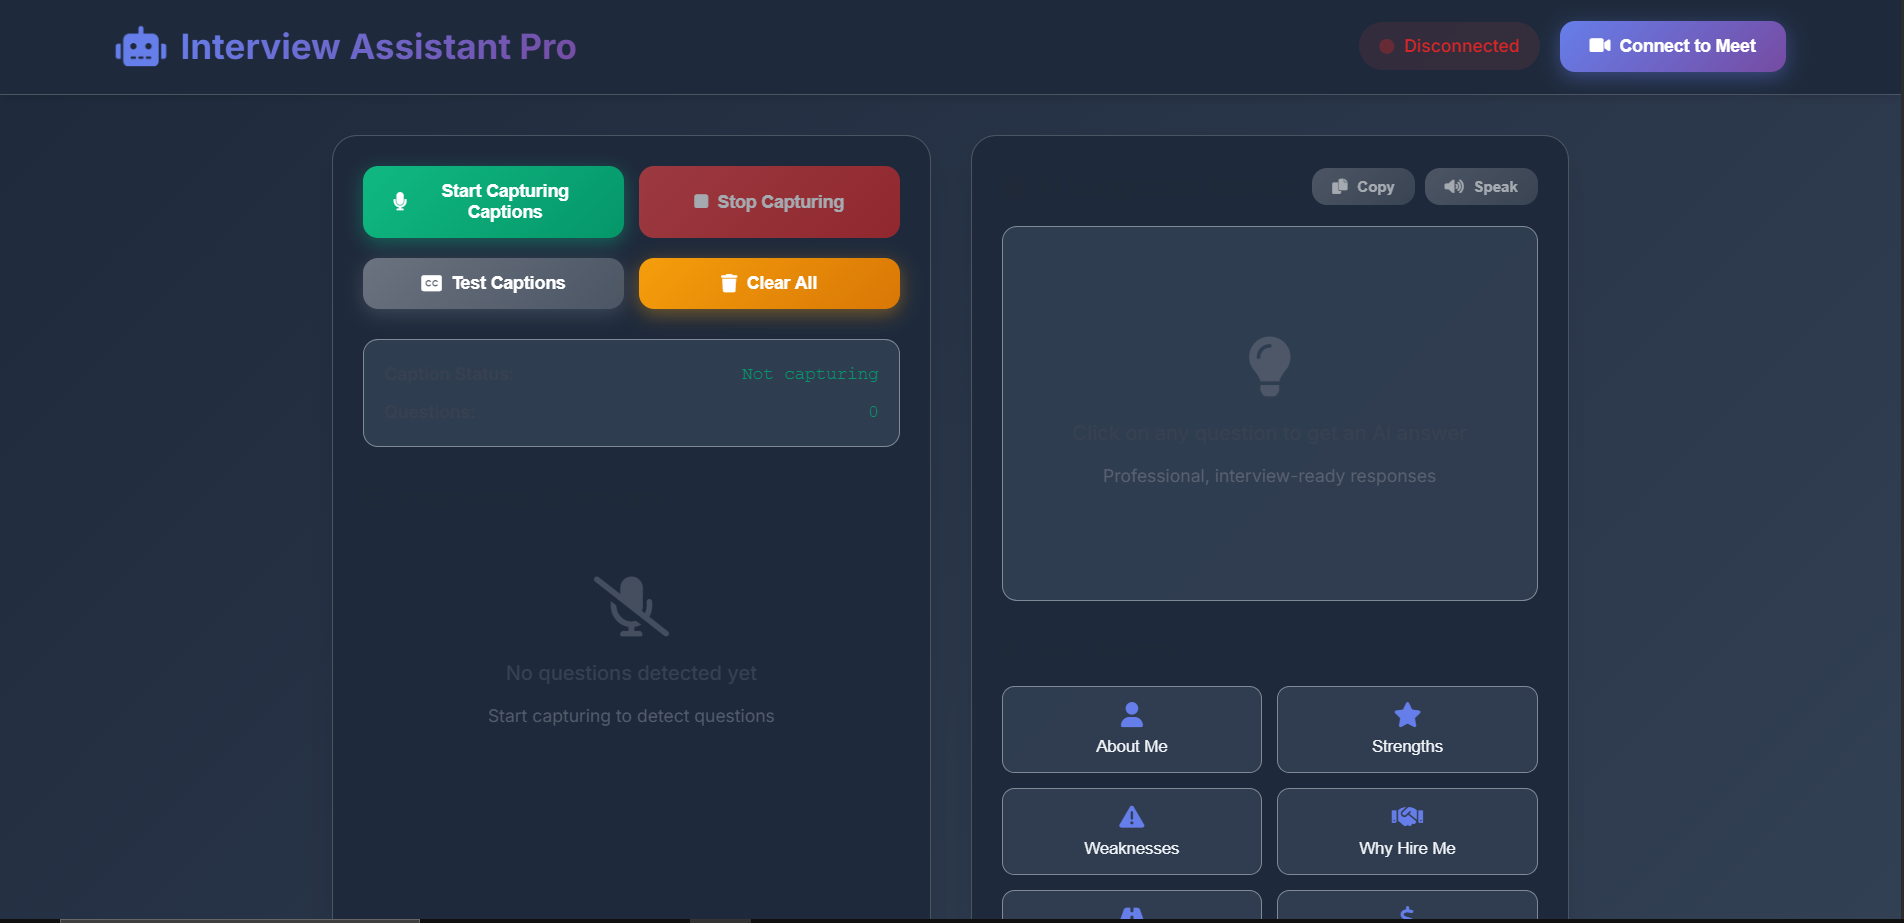
Task: Click the CC icon on Test Captions
Action: (x=431, y=284)
